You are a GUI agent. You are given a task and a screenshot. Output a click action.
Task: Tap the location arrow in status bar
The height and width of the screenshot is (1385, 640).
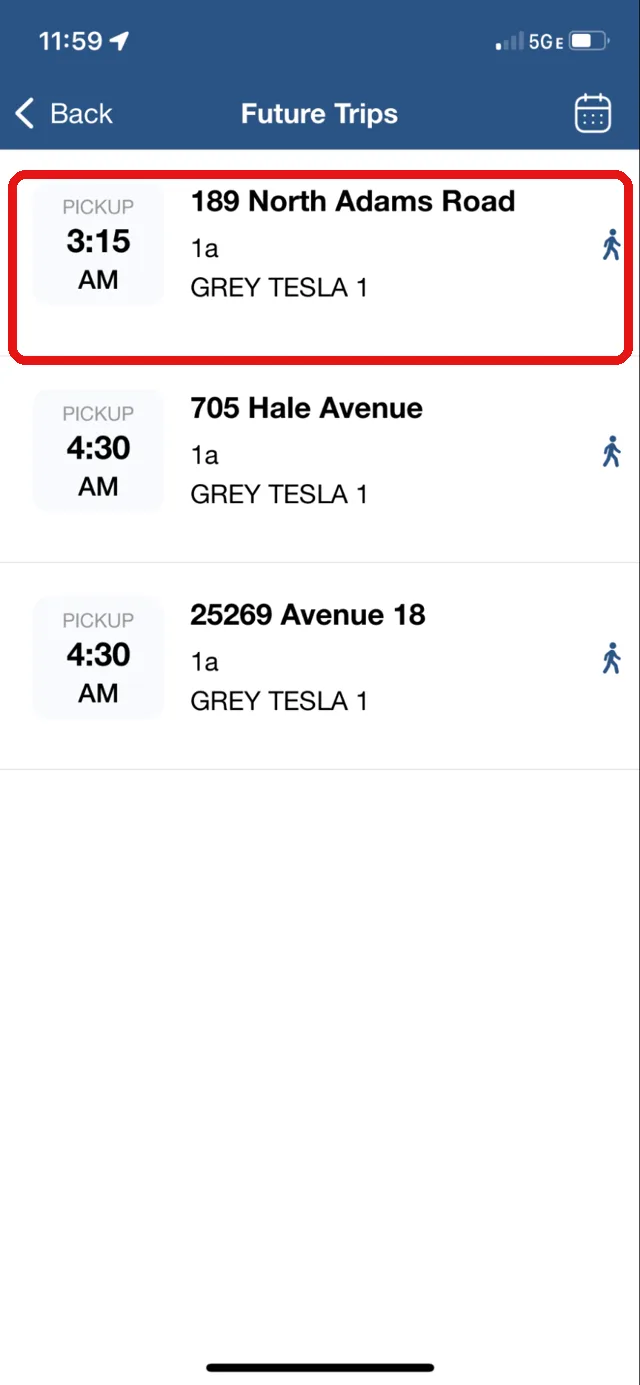(120, 41)
